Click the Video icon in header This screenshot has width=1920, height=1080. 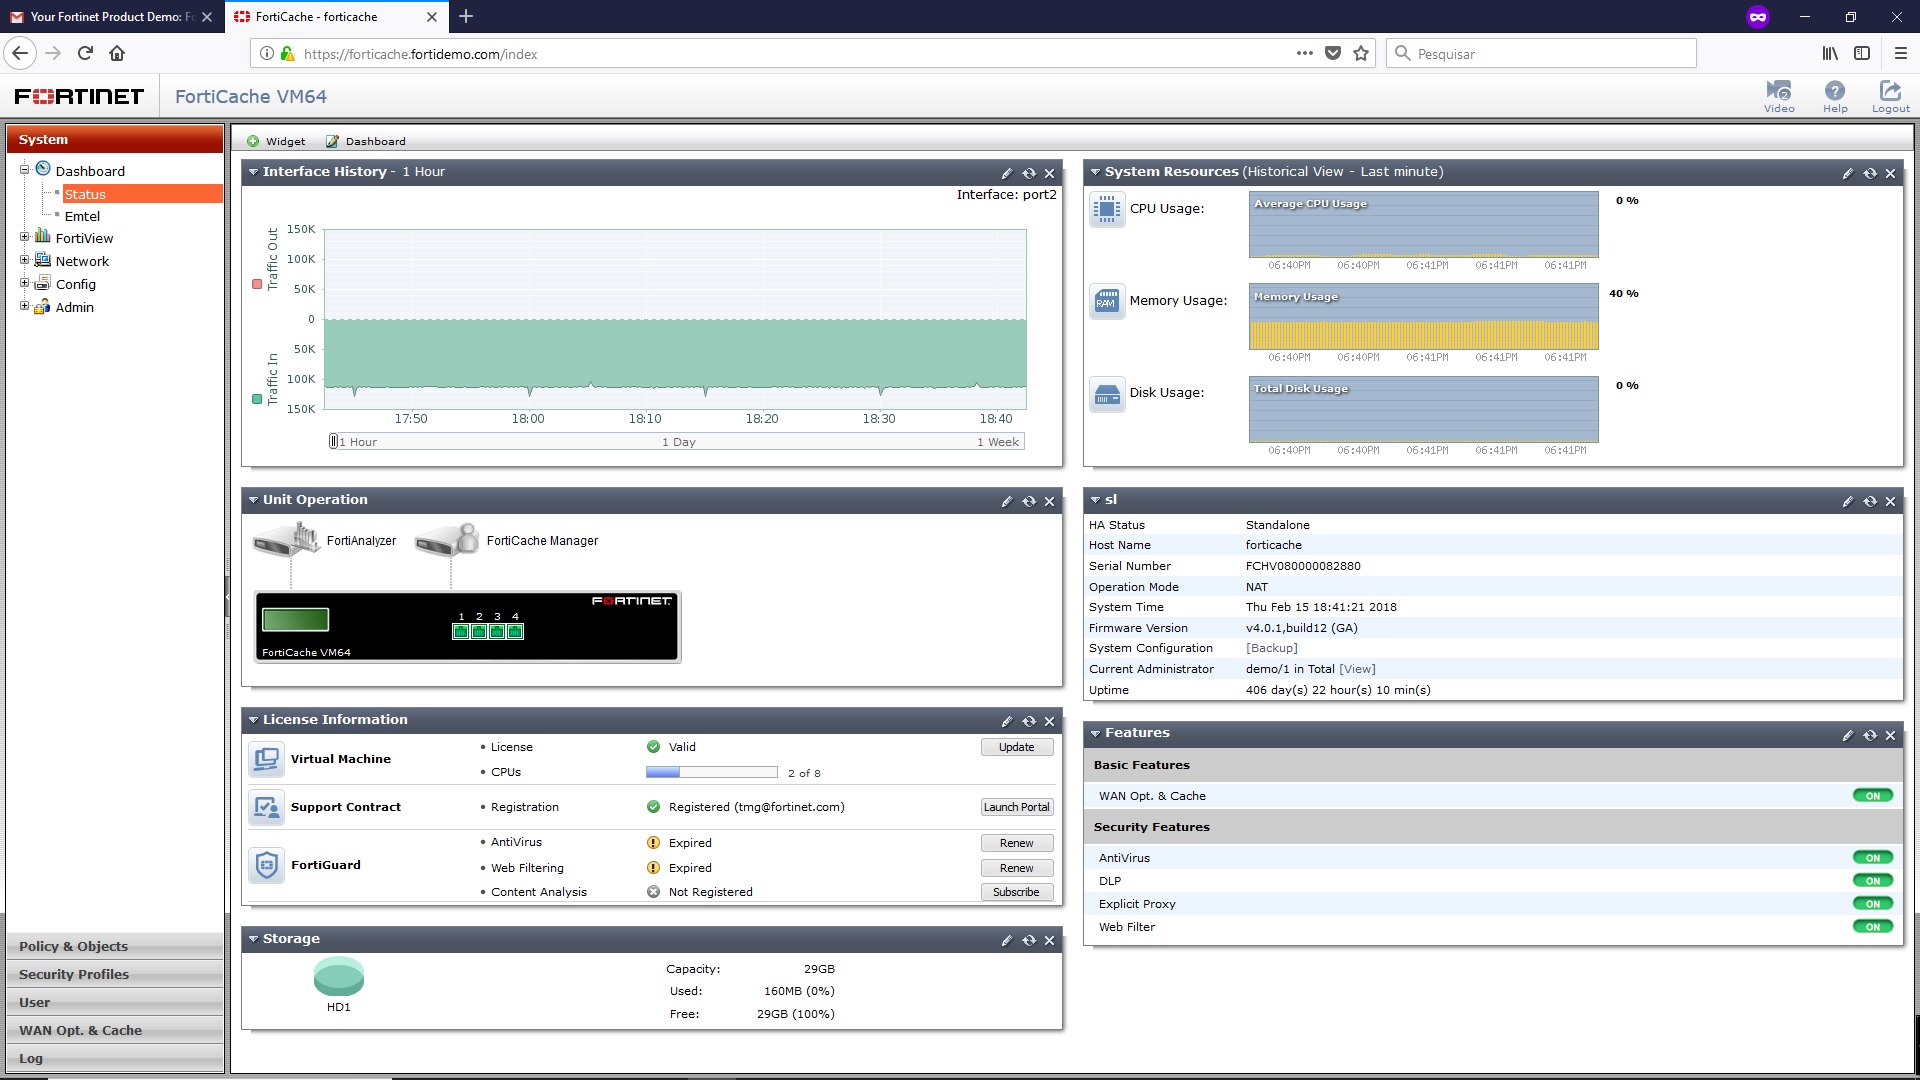[x=1778, y=92]
